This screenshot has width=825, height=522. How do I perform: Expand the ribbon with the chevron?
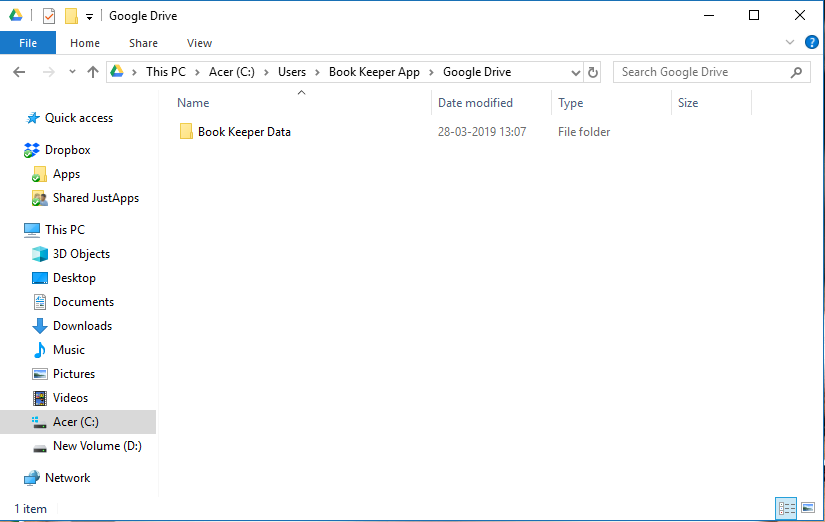coord(790,42)
